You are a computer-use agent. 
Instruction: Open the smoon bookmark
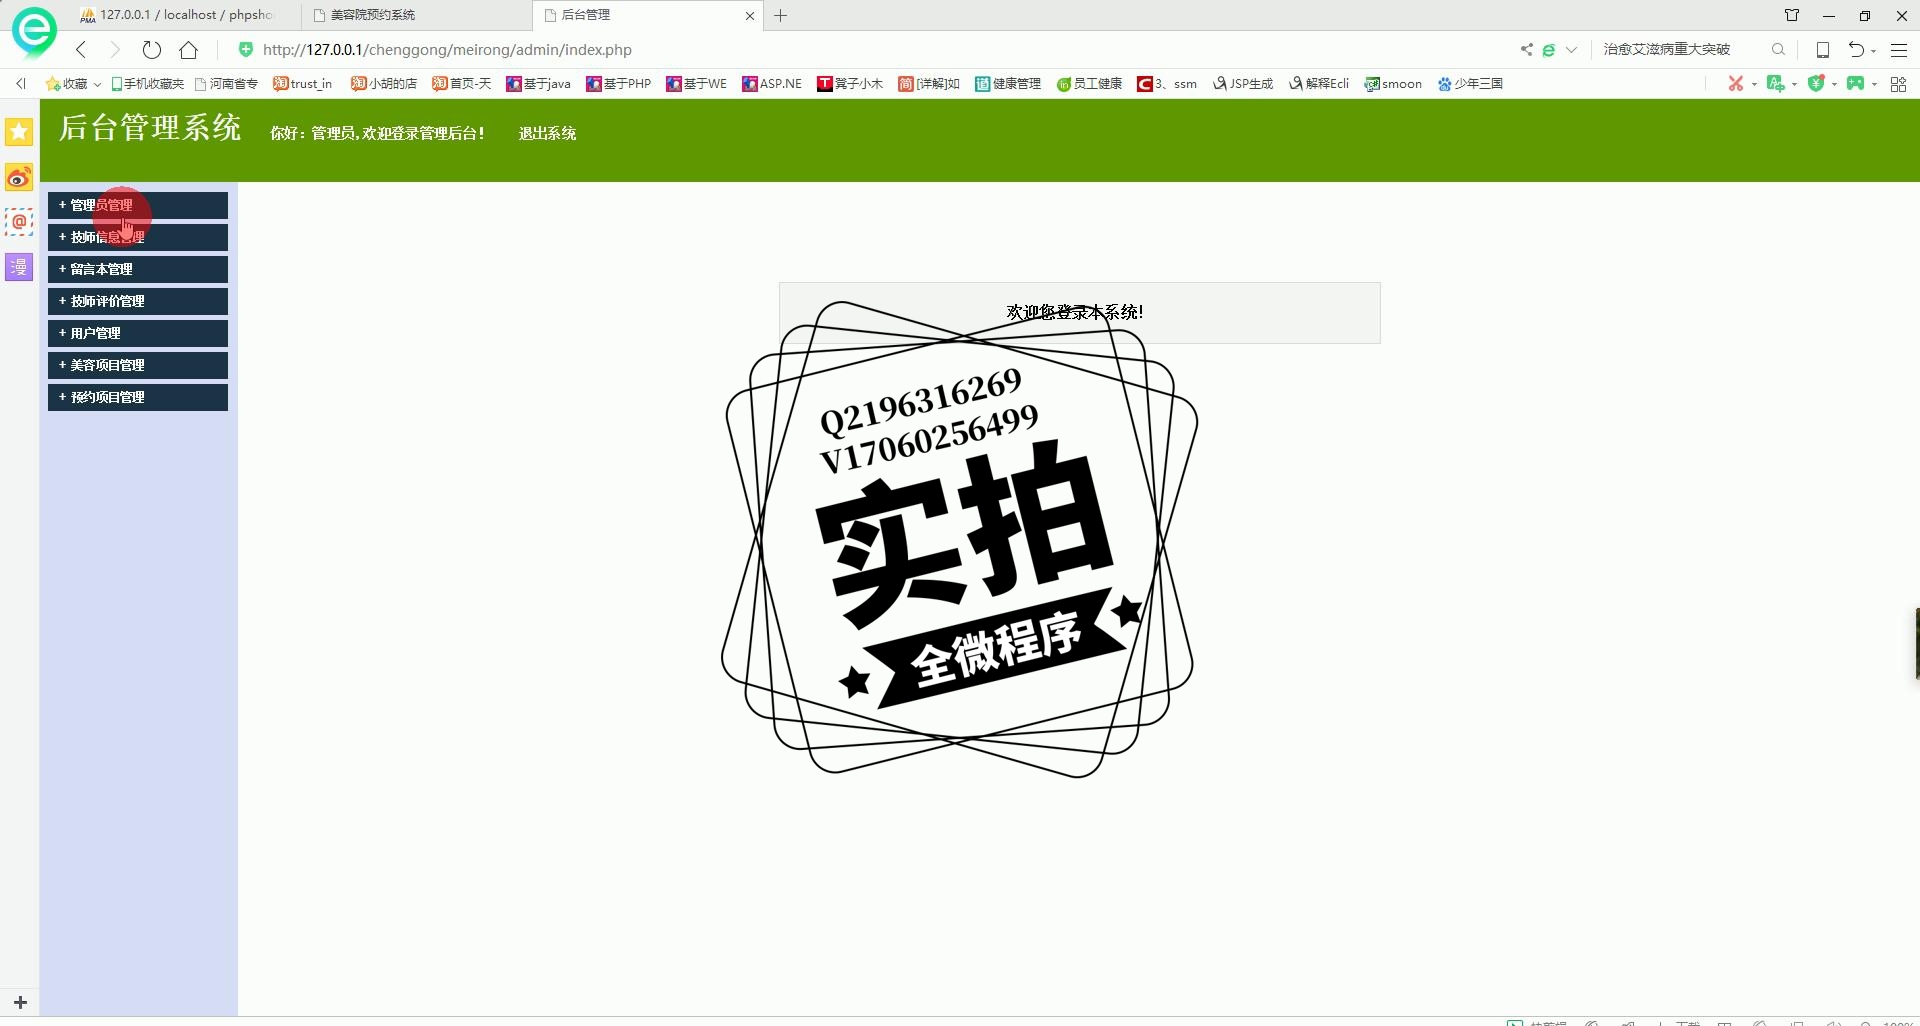point(1393,84)
